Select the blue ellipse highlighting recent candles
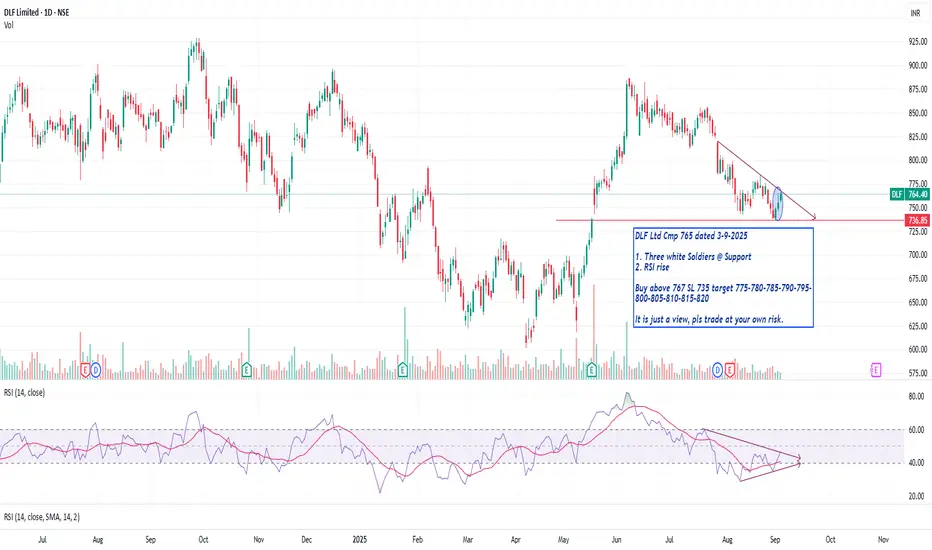 point(778,203)
